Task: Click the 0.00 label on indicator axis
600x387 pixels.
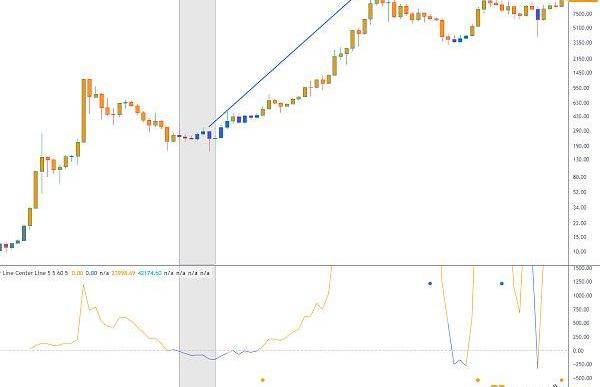Action: [x=578, y=351]
